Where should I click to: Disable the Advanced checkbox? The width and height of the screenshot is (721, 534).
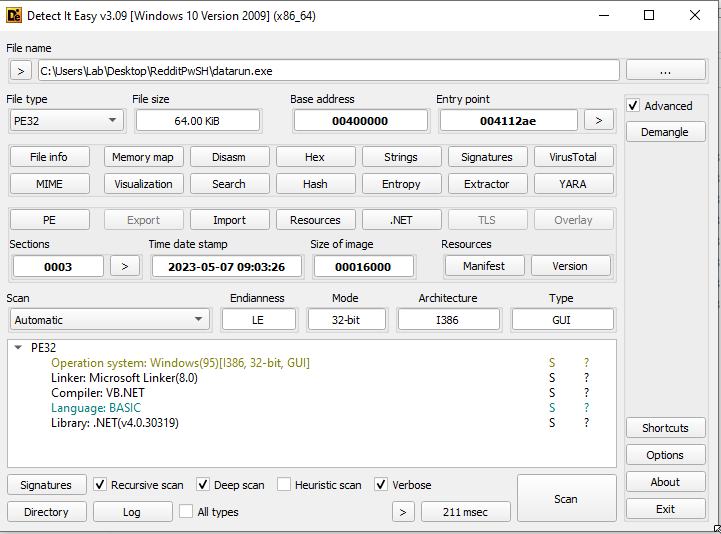coord(633,106)
